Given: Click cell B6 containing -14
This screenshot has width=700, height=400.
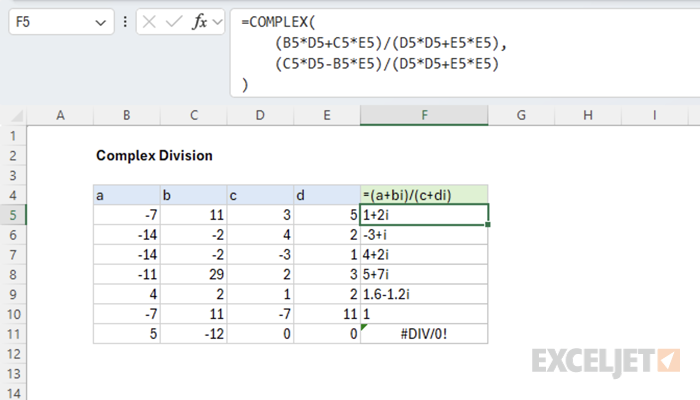Looking at the screenshot, I should [x=127, y=235].
